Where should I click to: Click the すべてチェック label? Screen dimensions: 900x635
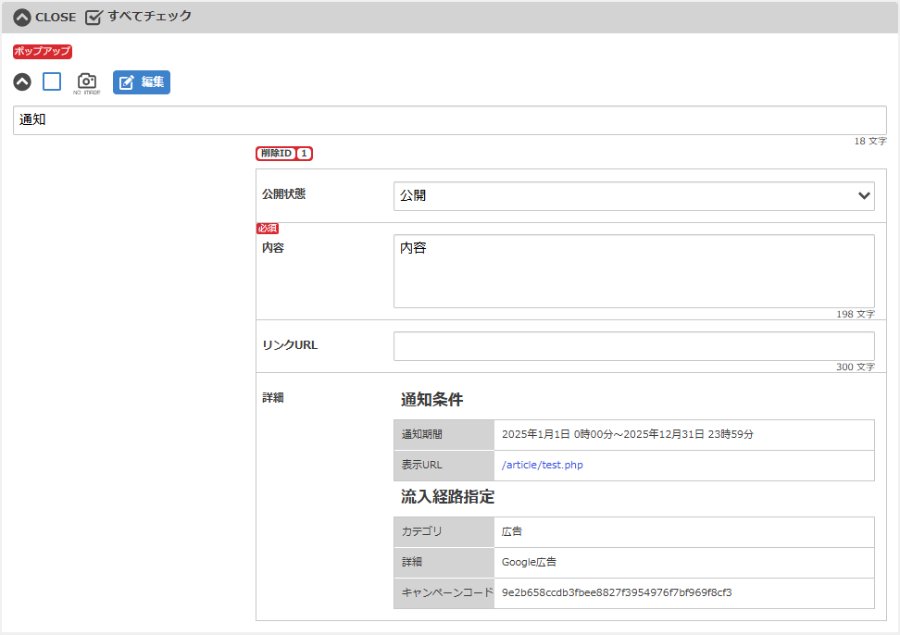click(149, 16)
